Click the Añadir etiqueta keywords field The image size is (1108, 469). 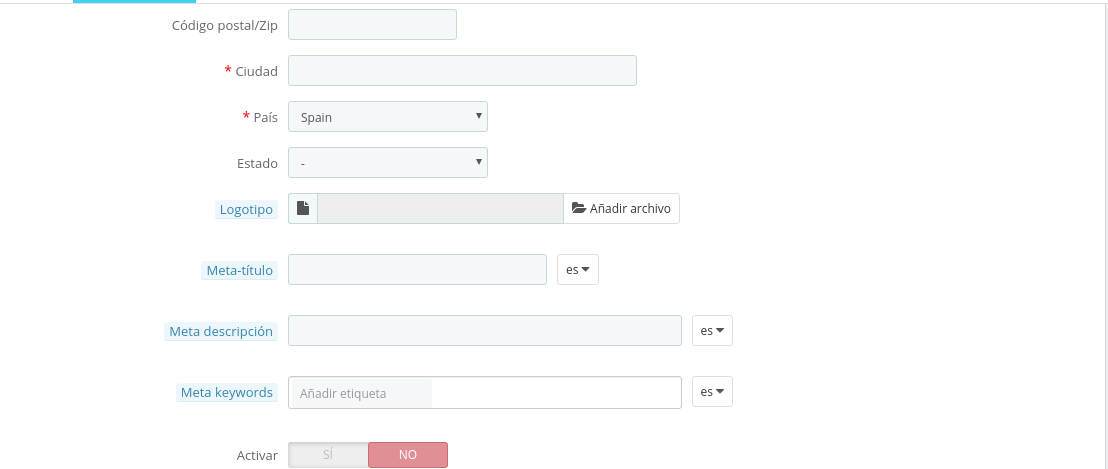pyautogui.click(x=484, y=393)
